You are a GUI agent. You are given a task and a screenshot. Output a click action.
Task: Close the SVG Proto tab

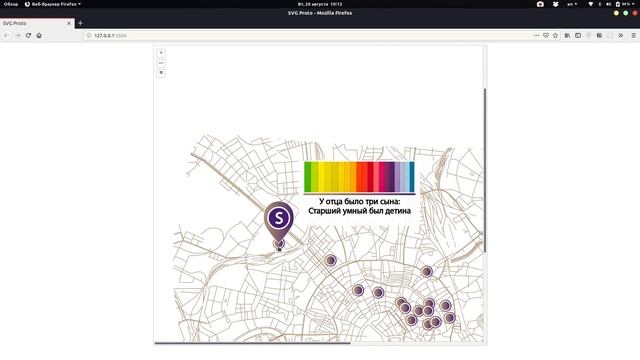[69, 23]
